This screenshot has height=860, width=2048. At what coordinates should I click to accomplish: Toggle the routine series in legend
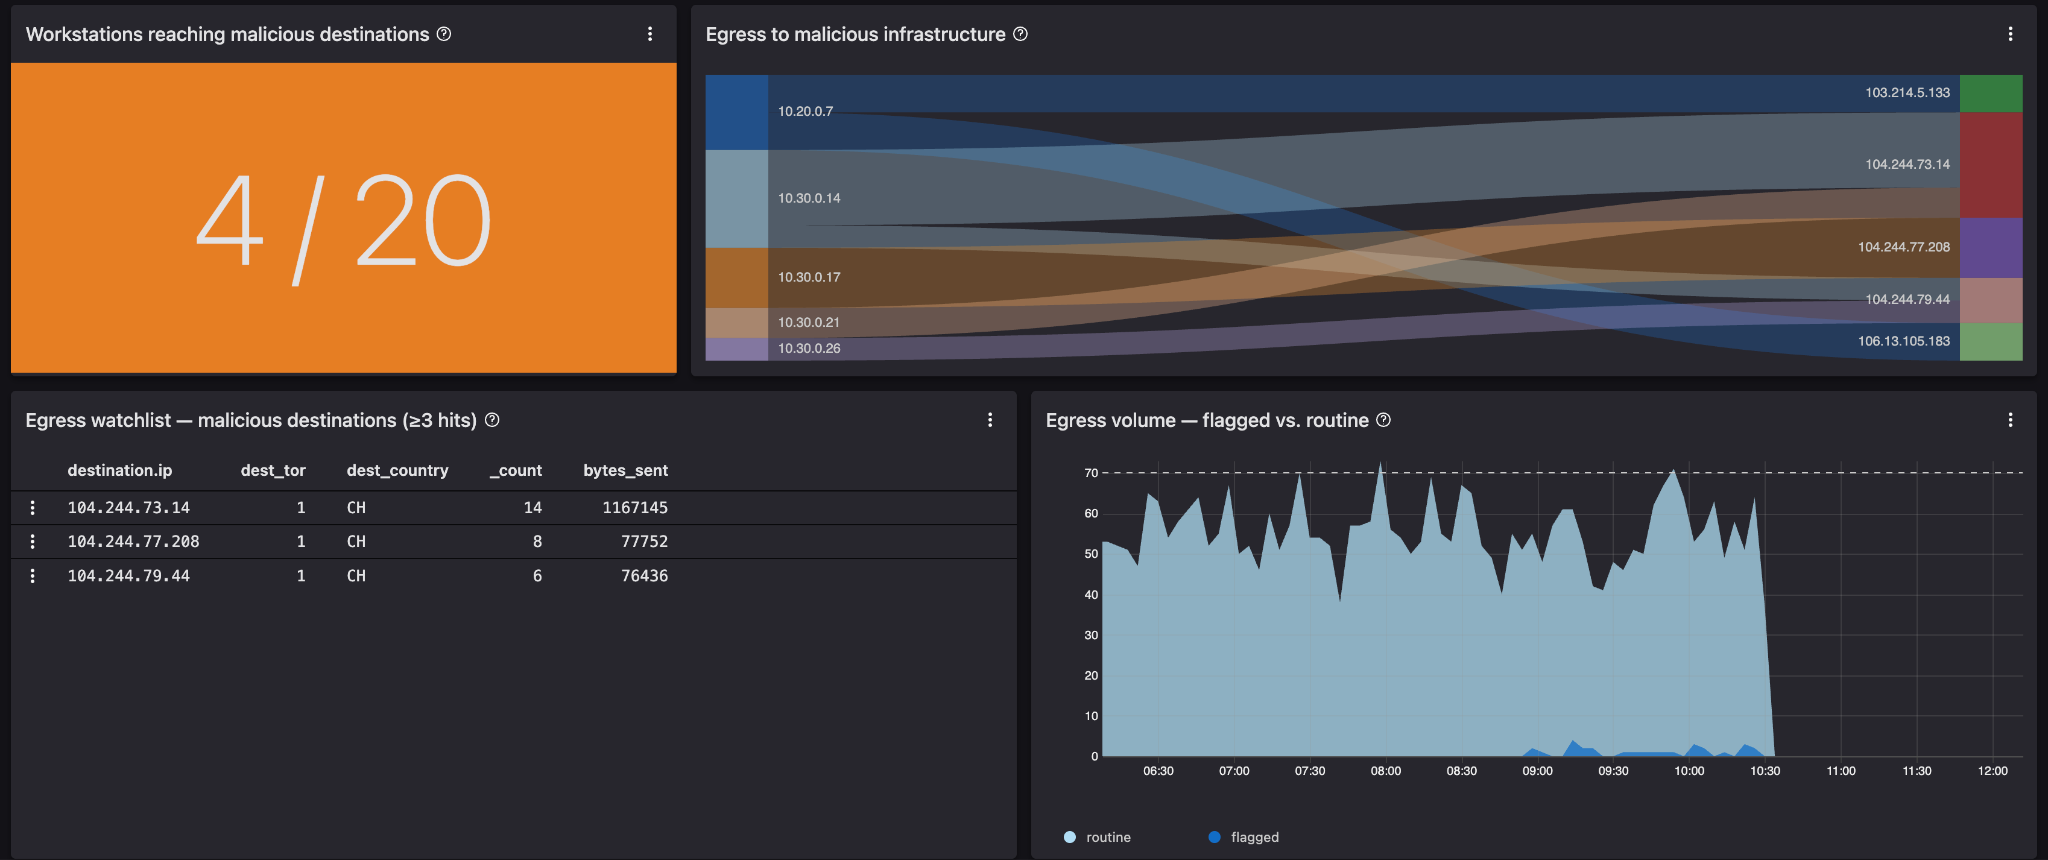coord(1097,837)
